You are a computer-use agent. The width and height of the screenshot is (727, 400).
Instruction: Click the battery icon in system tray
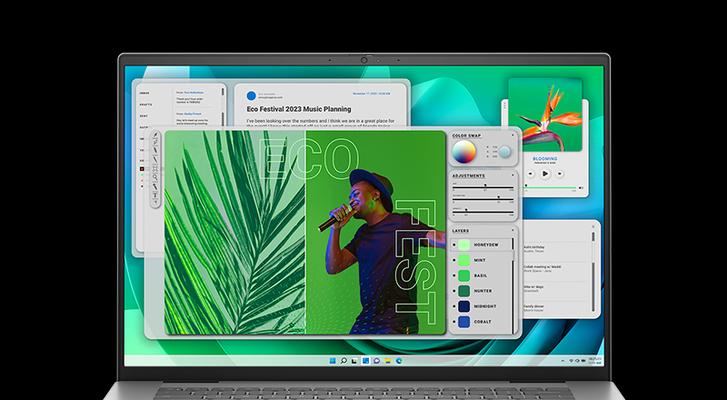pyautogui.click(x=583, y=361)
